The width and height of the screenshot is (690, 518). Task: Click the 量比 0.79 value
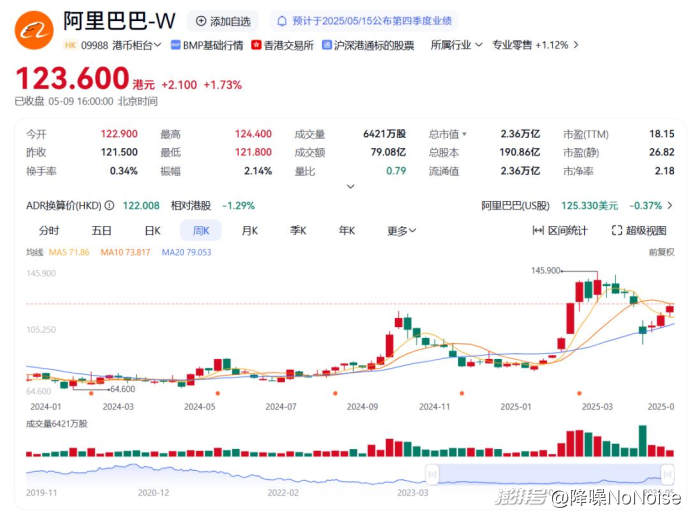[396, 171]
